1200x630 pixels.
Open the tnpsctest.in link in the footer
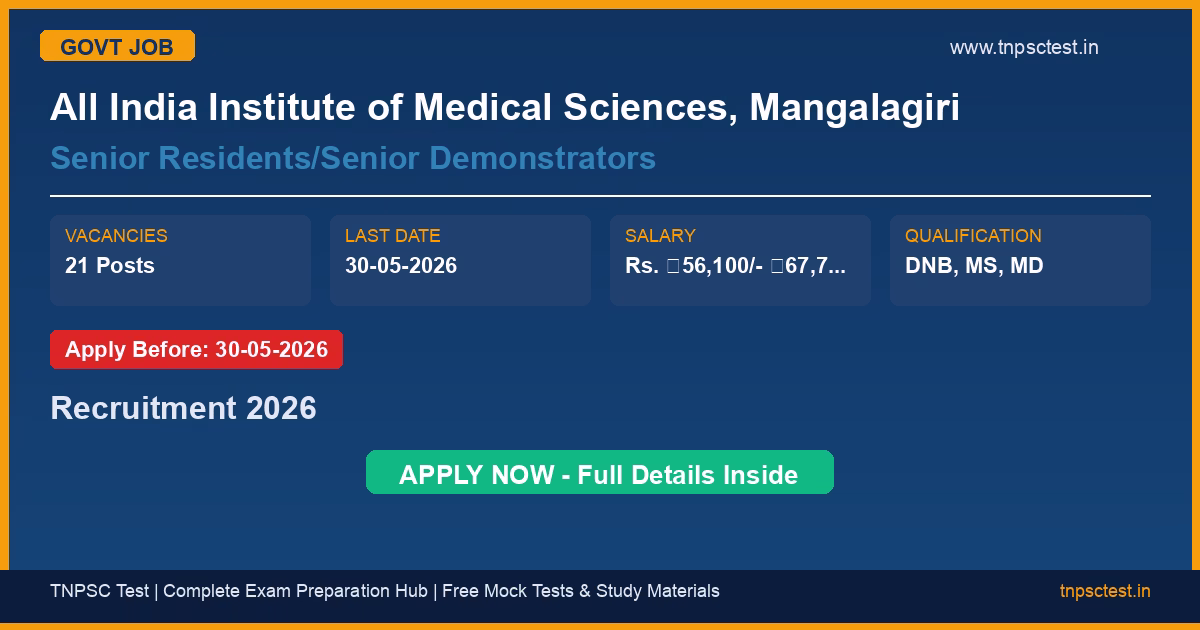coord(1104,591)
